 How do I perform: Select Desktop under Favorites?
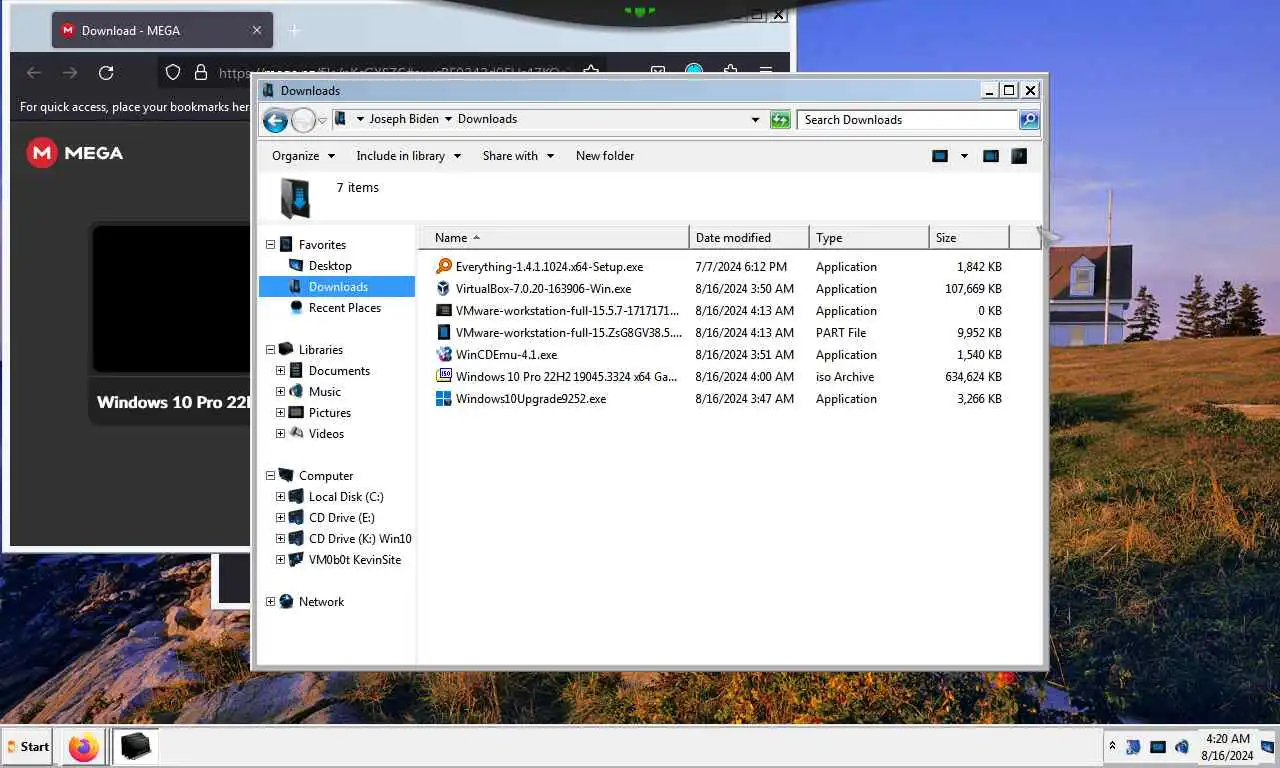coord(330,266)
